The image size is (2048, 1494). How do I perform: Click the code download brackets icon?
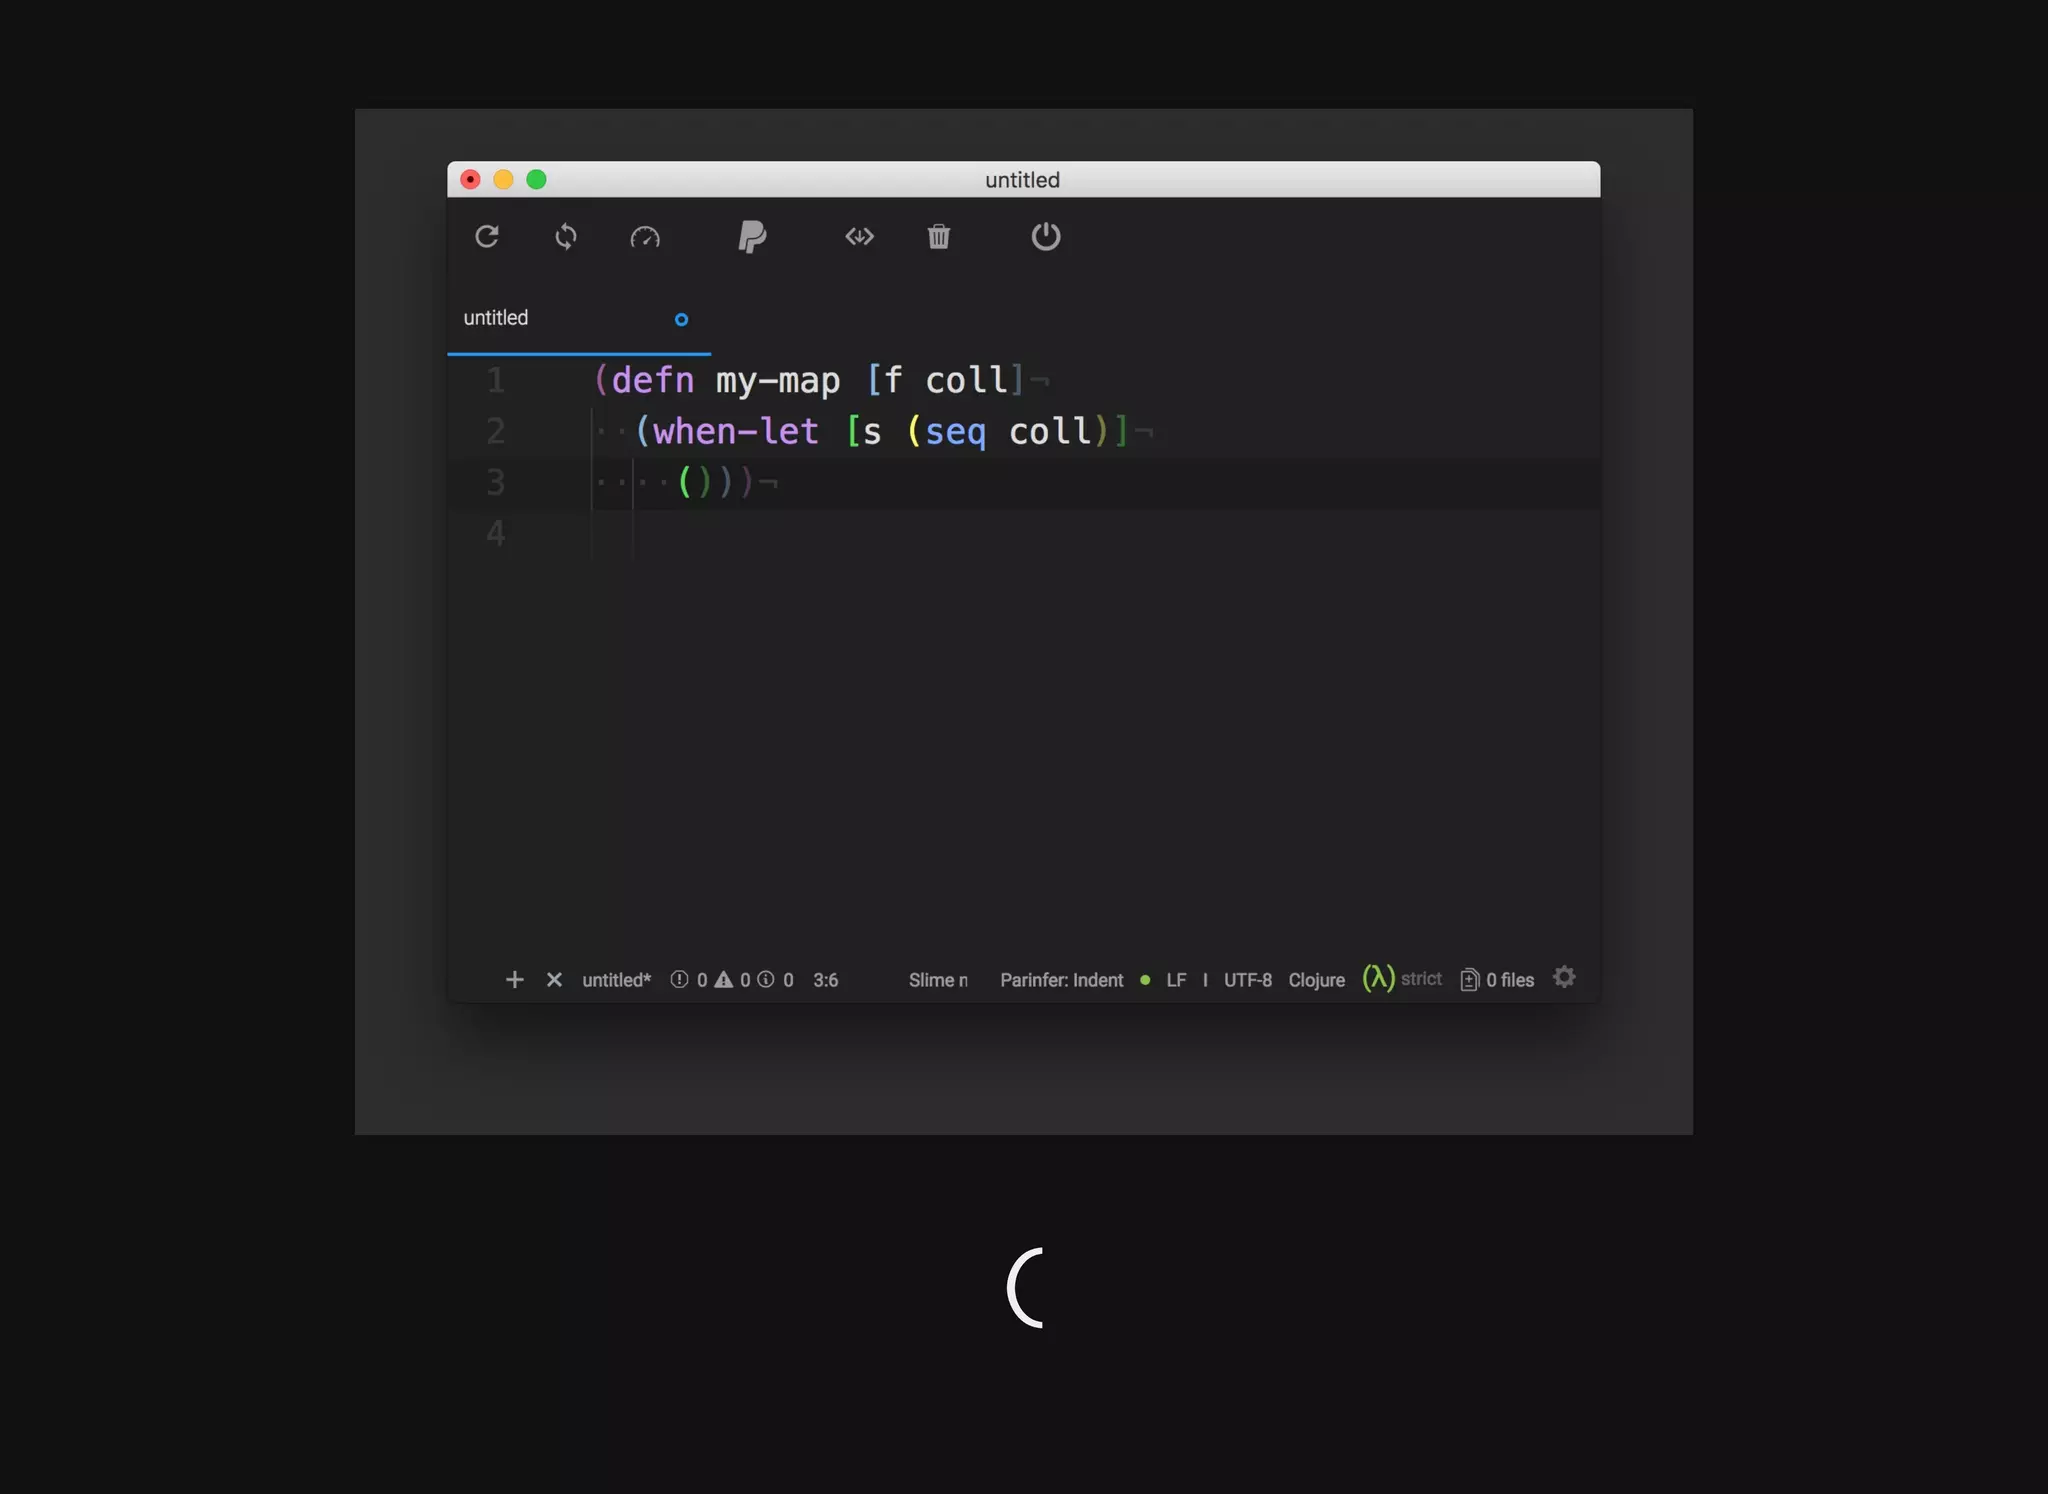[859, 237]
